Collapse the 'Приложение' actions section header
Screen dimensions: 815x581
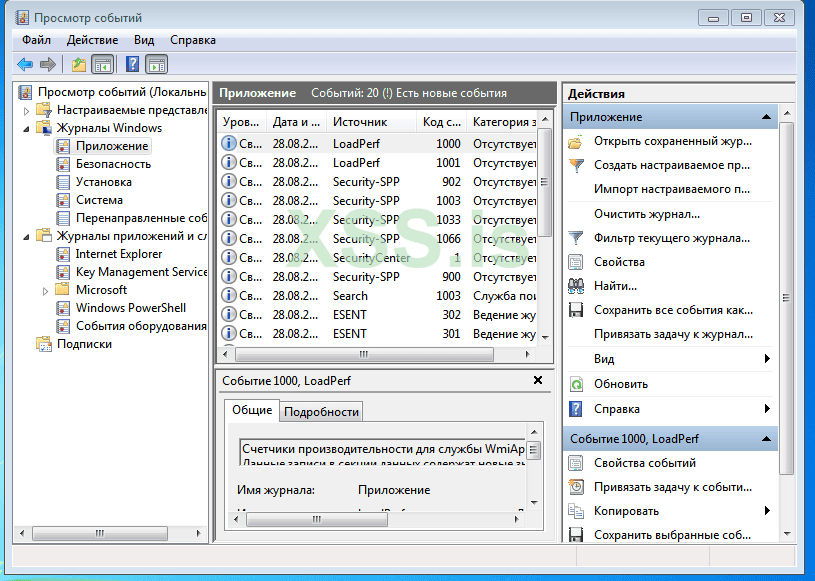click(766, 117)
